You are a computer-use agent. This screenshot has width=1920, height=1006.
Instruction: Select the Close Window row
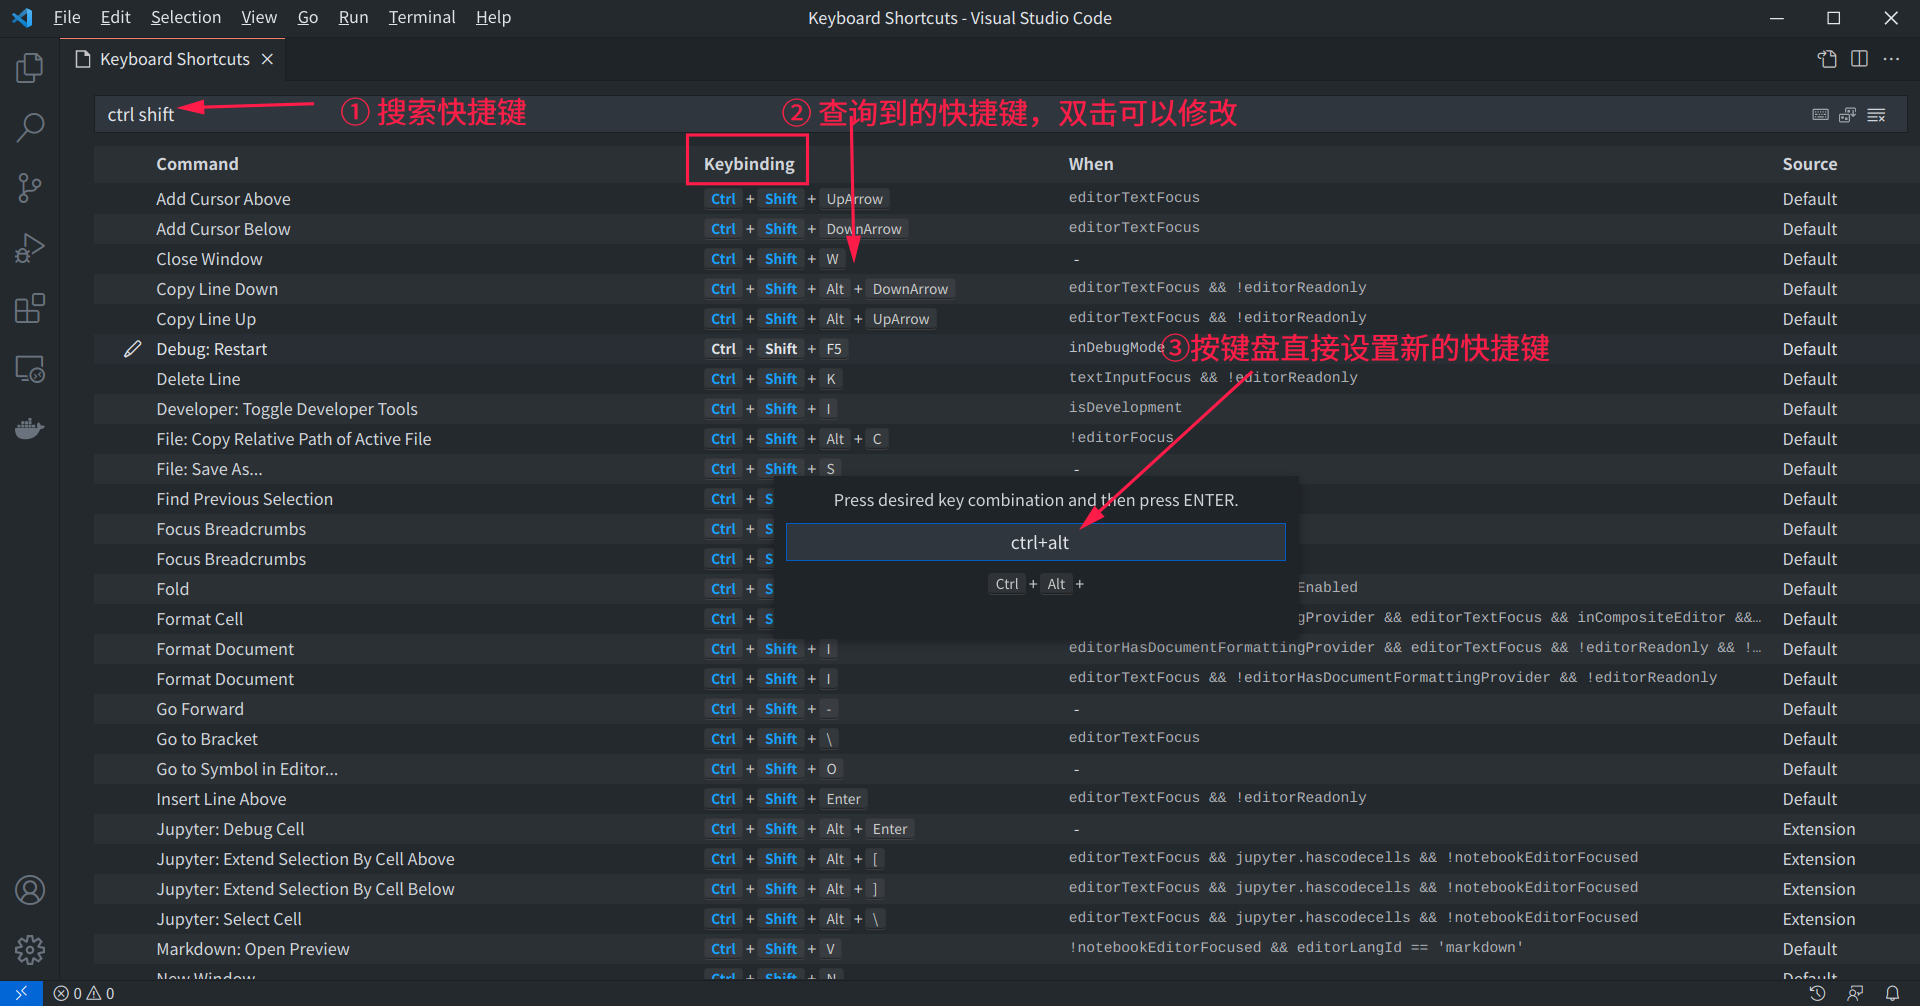pos(1001,259)
